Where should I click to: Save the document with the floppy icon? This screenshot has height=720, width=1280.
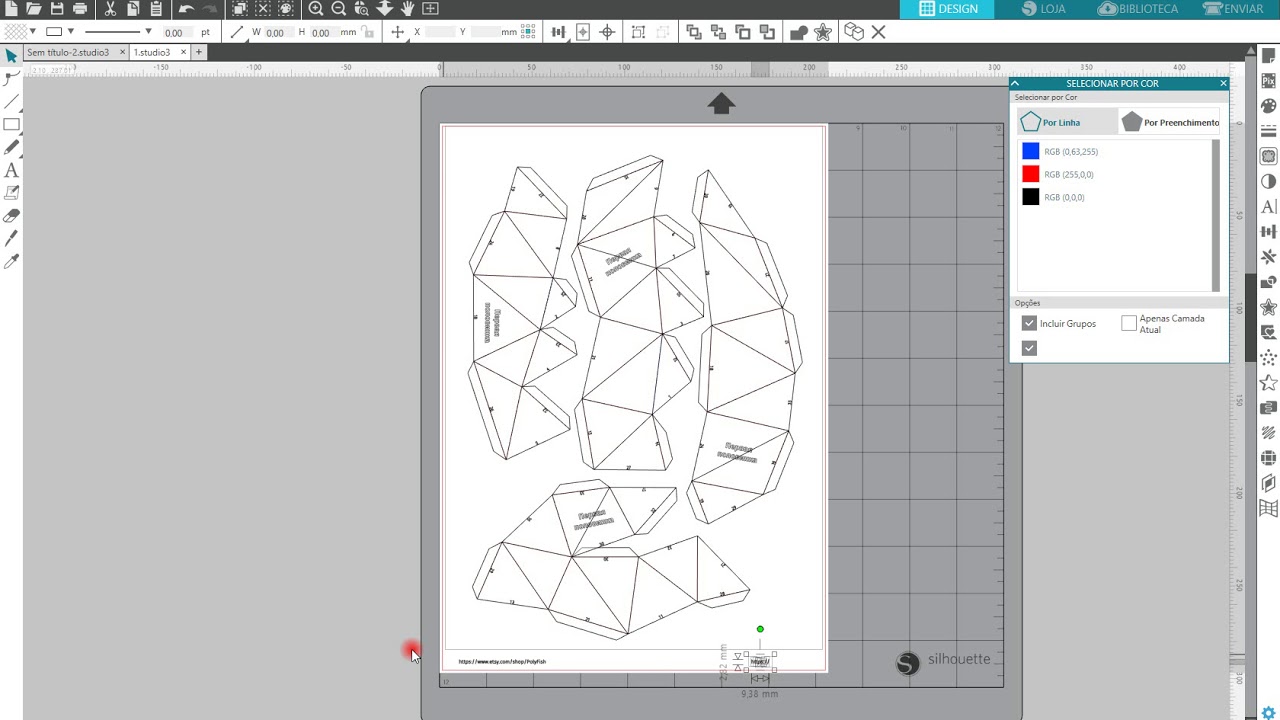[57, 9]
